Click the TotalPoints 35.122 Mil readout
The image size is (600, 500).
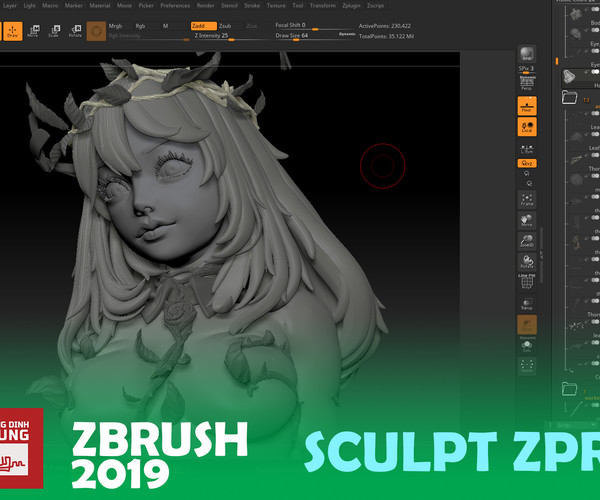click(386, 36)
